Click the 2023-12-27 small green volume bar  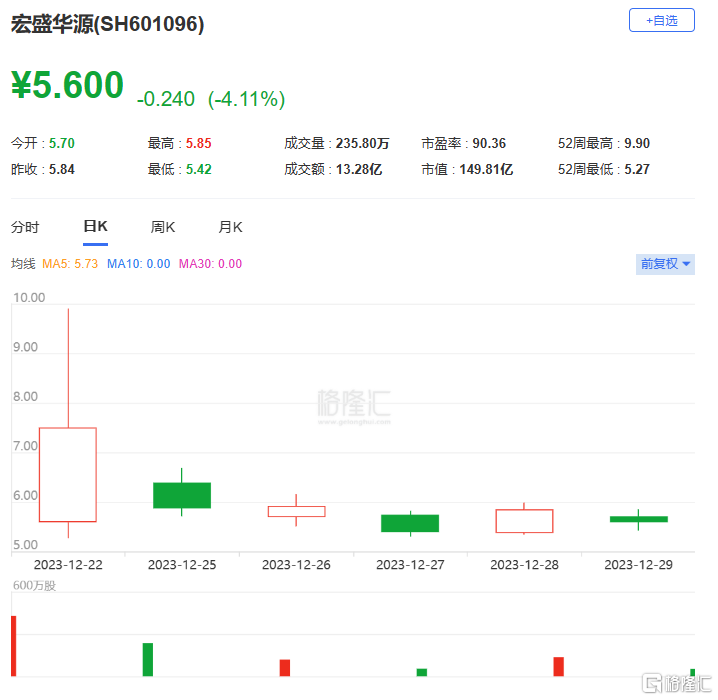tap(422, 673)
